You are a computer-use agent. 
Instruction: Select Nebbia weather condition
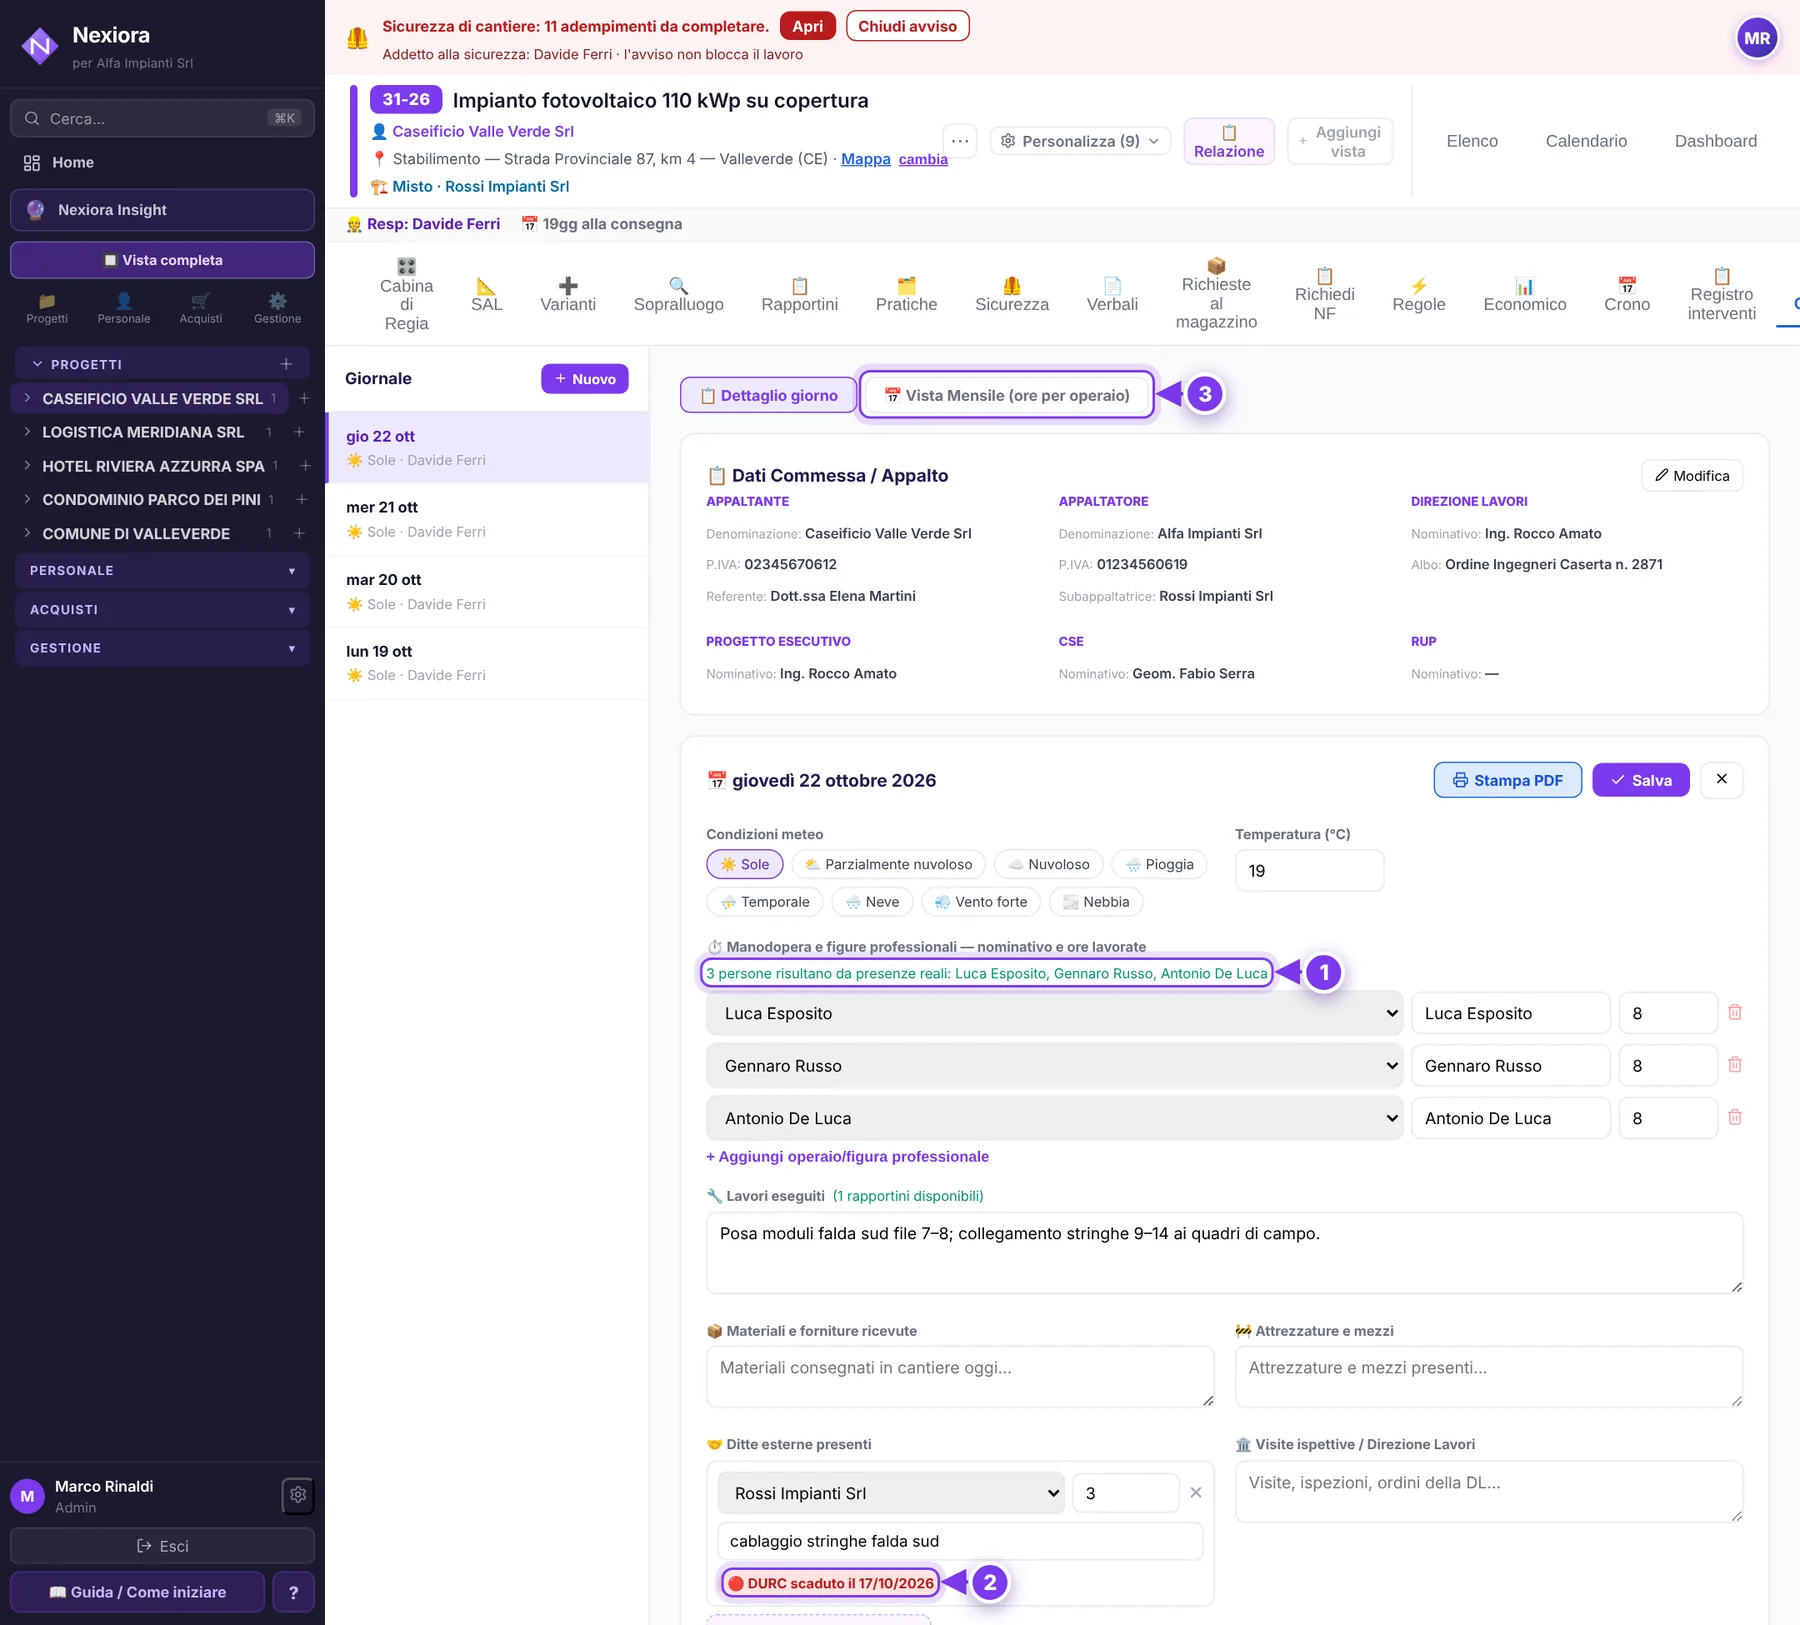1095,902
